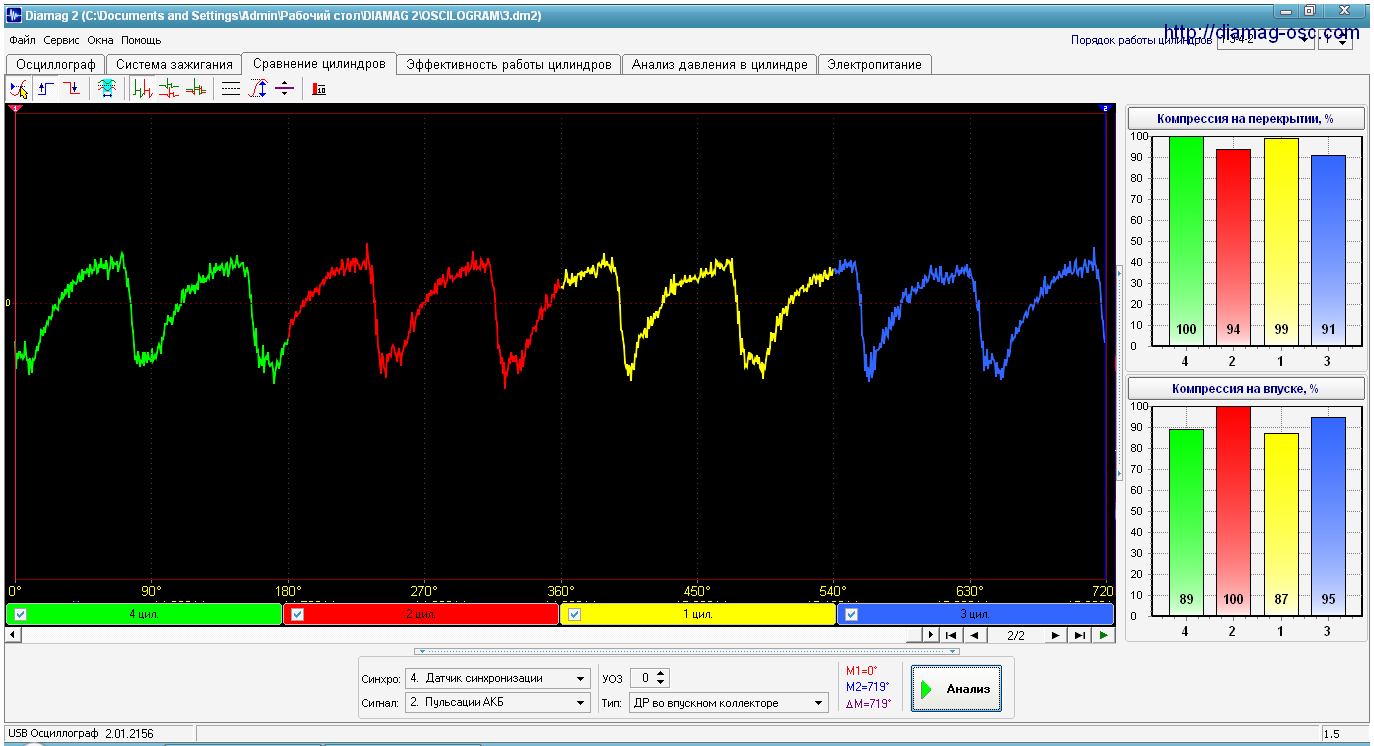Click the scrollbar right arrow before navigation buttons

pyautogui.click(x=930, y=635)
